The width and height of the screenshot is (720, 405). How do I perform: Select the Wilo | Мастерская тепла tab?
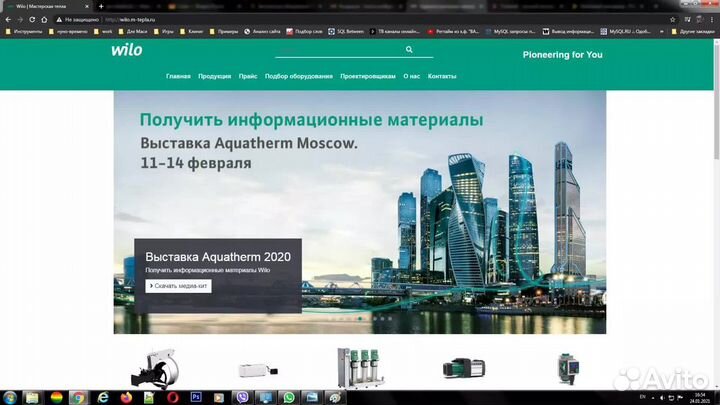pos(46,6)
